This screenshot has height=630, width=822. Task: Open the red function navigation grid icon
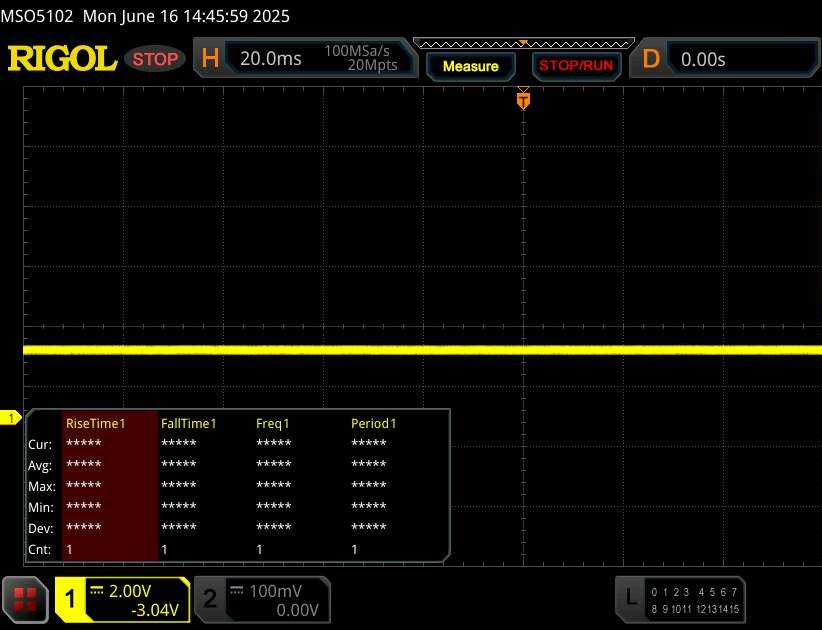26,599
